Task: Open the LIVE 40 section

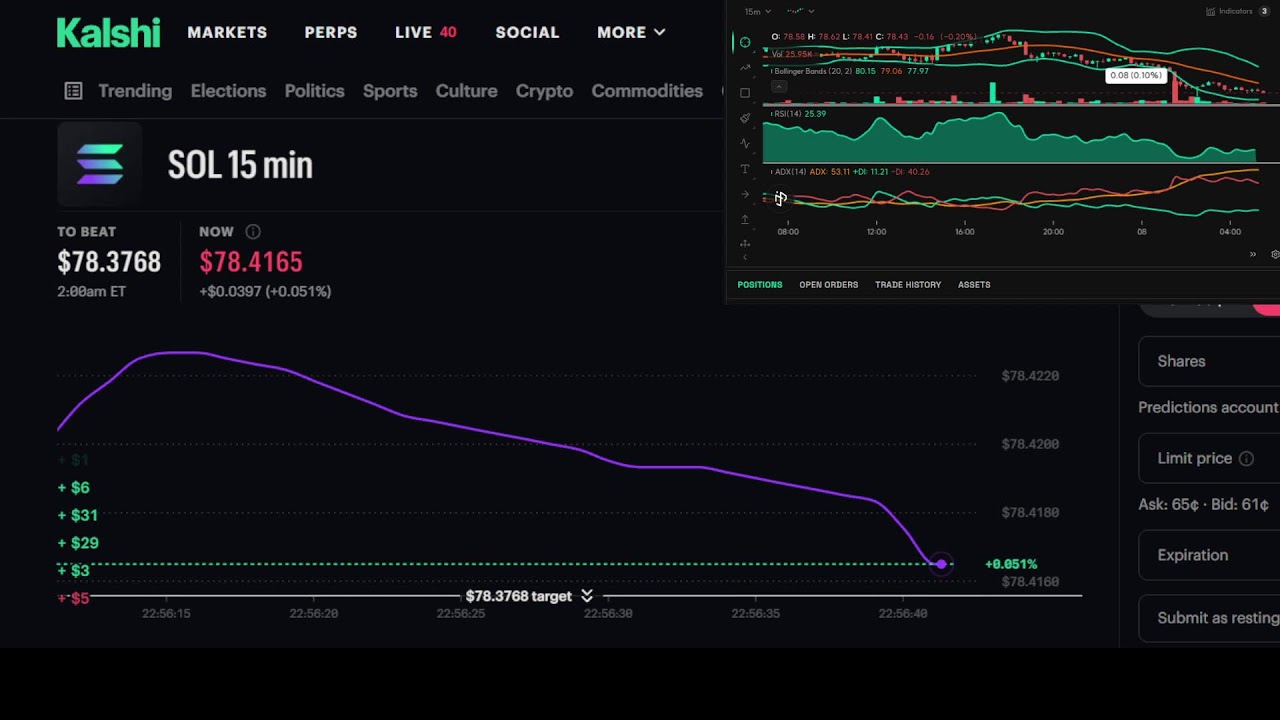Action: coord(426,32)
